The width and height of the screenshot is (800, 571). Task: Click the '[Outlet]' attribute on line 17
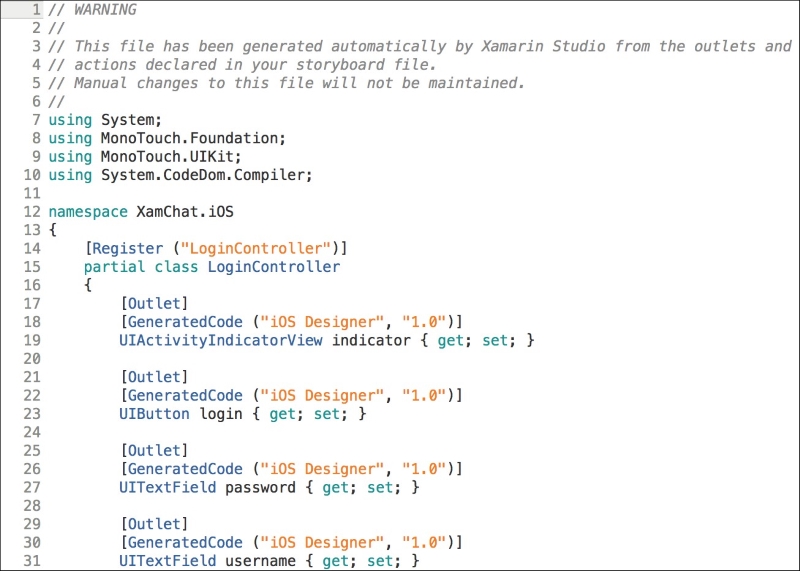154,304
